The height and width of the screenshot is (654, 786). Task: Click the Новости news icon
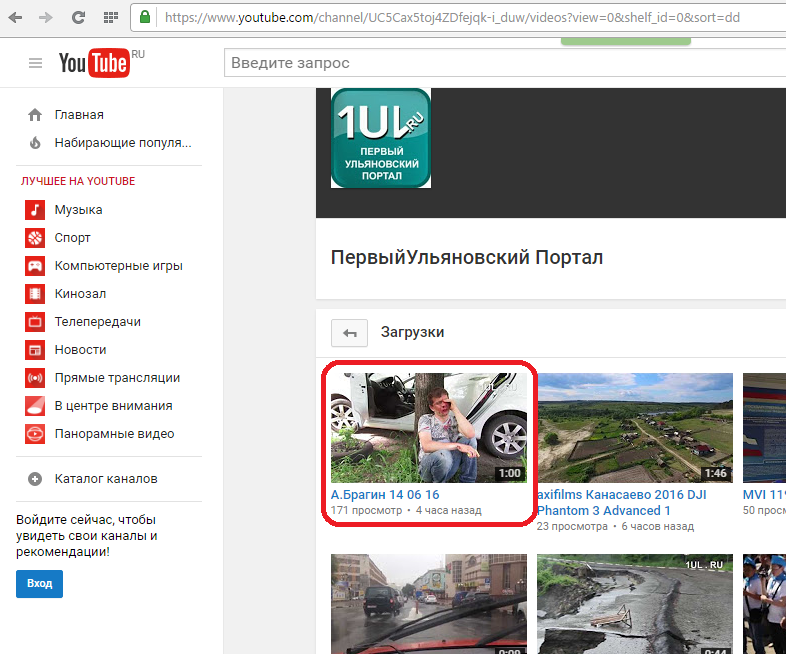point(35,350)
